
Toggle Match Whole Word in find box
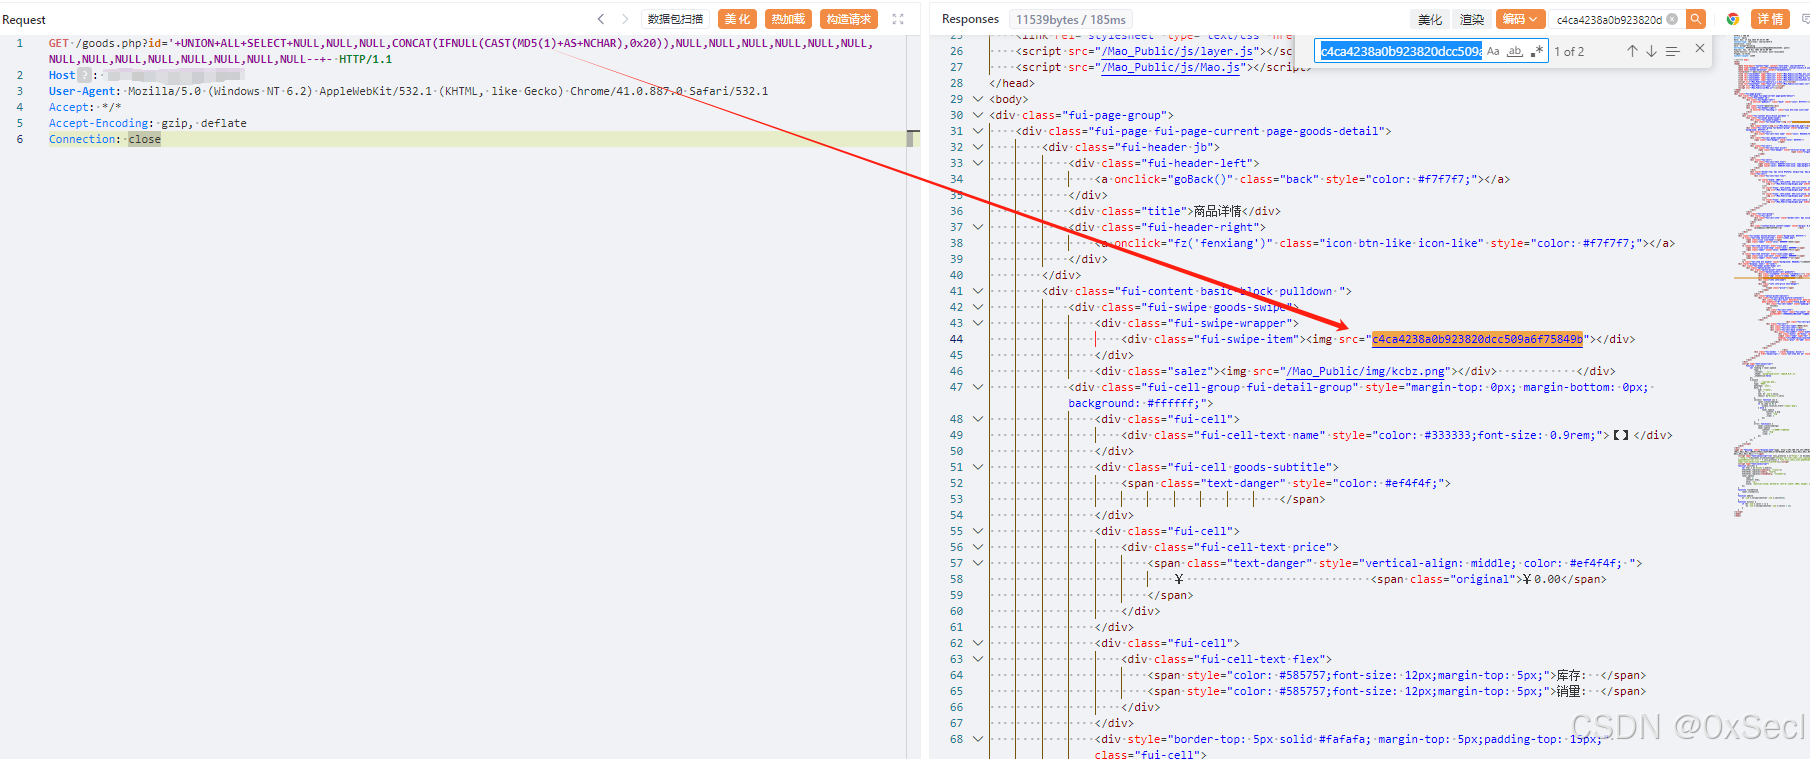coord(1515,51)
